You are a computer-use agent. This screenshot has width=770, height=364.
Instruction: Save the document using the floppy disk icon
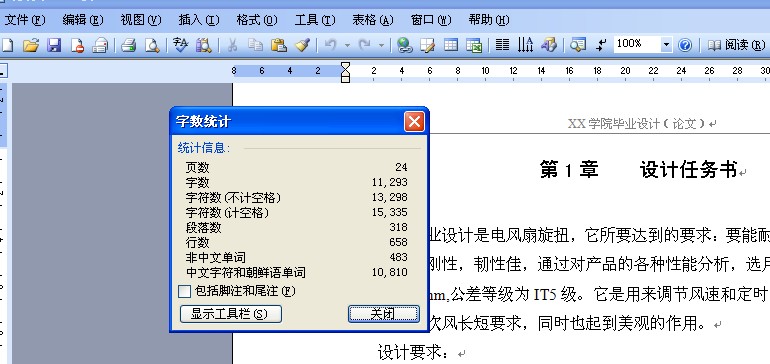[54, 46]
